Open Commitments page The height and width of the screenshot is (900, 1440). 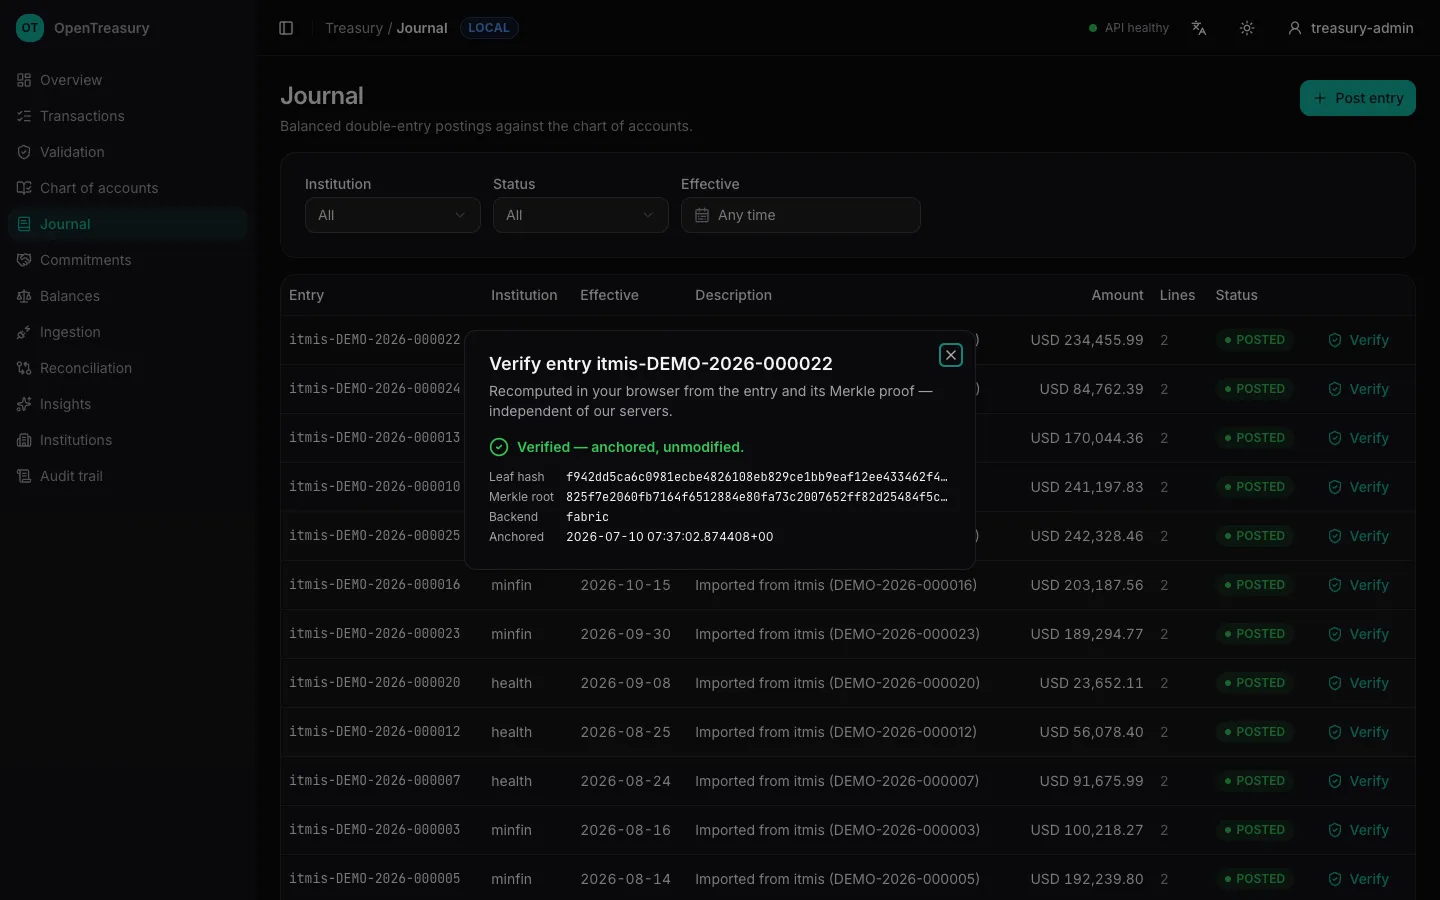tap(127, 260)
